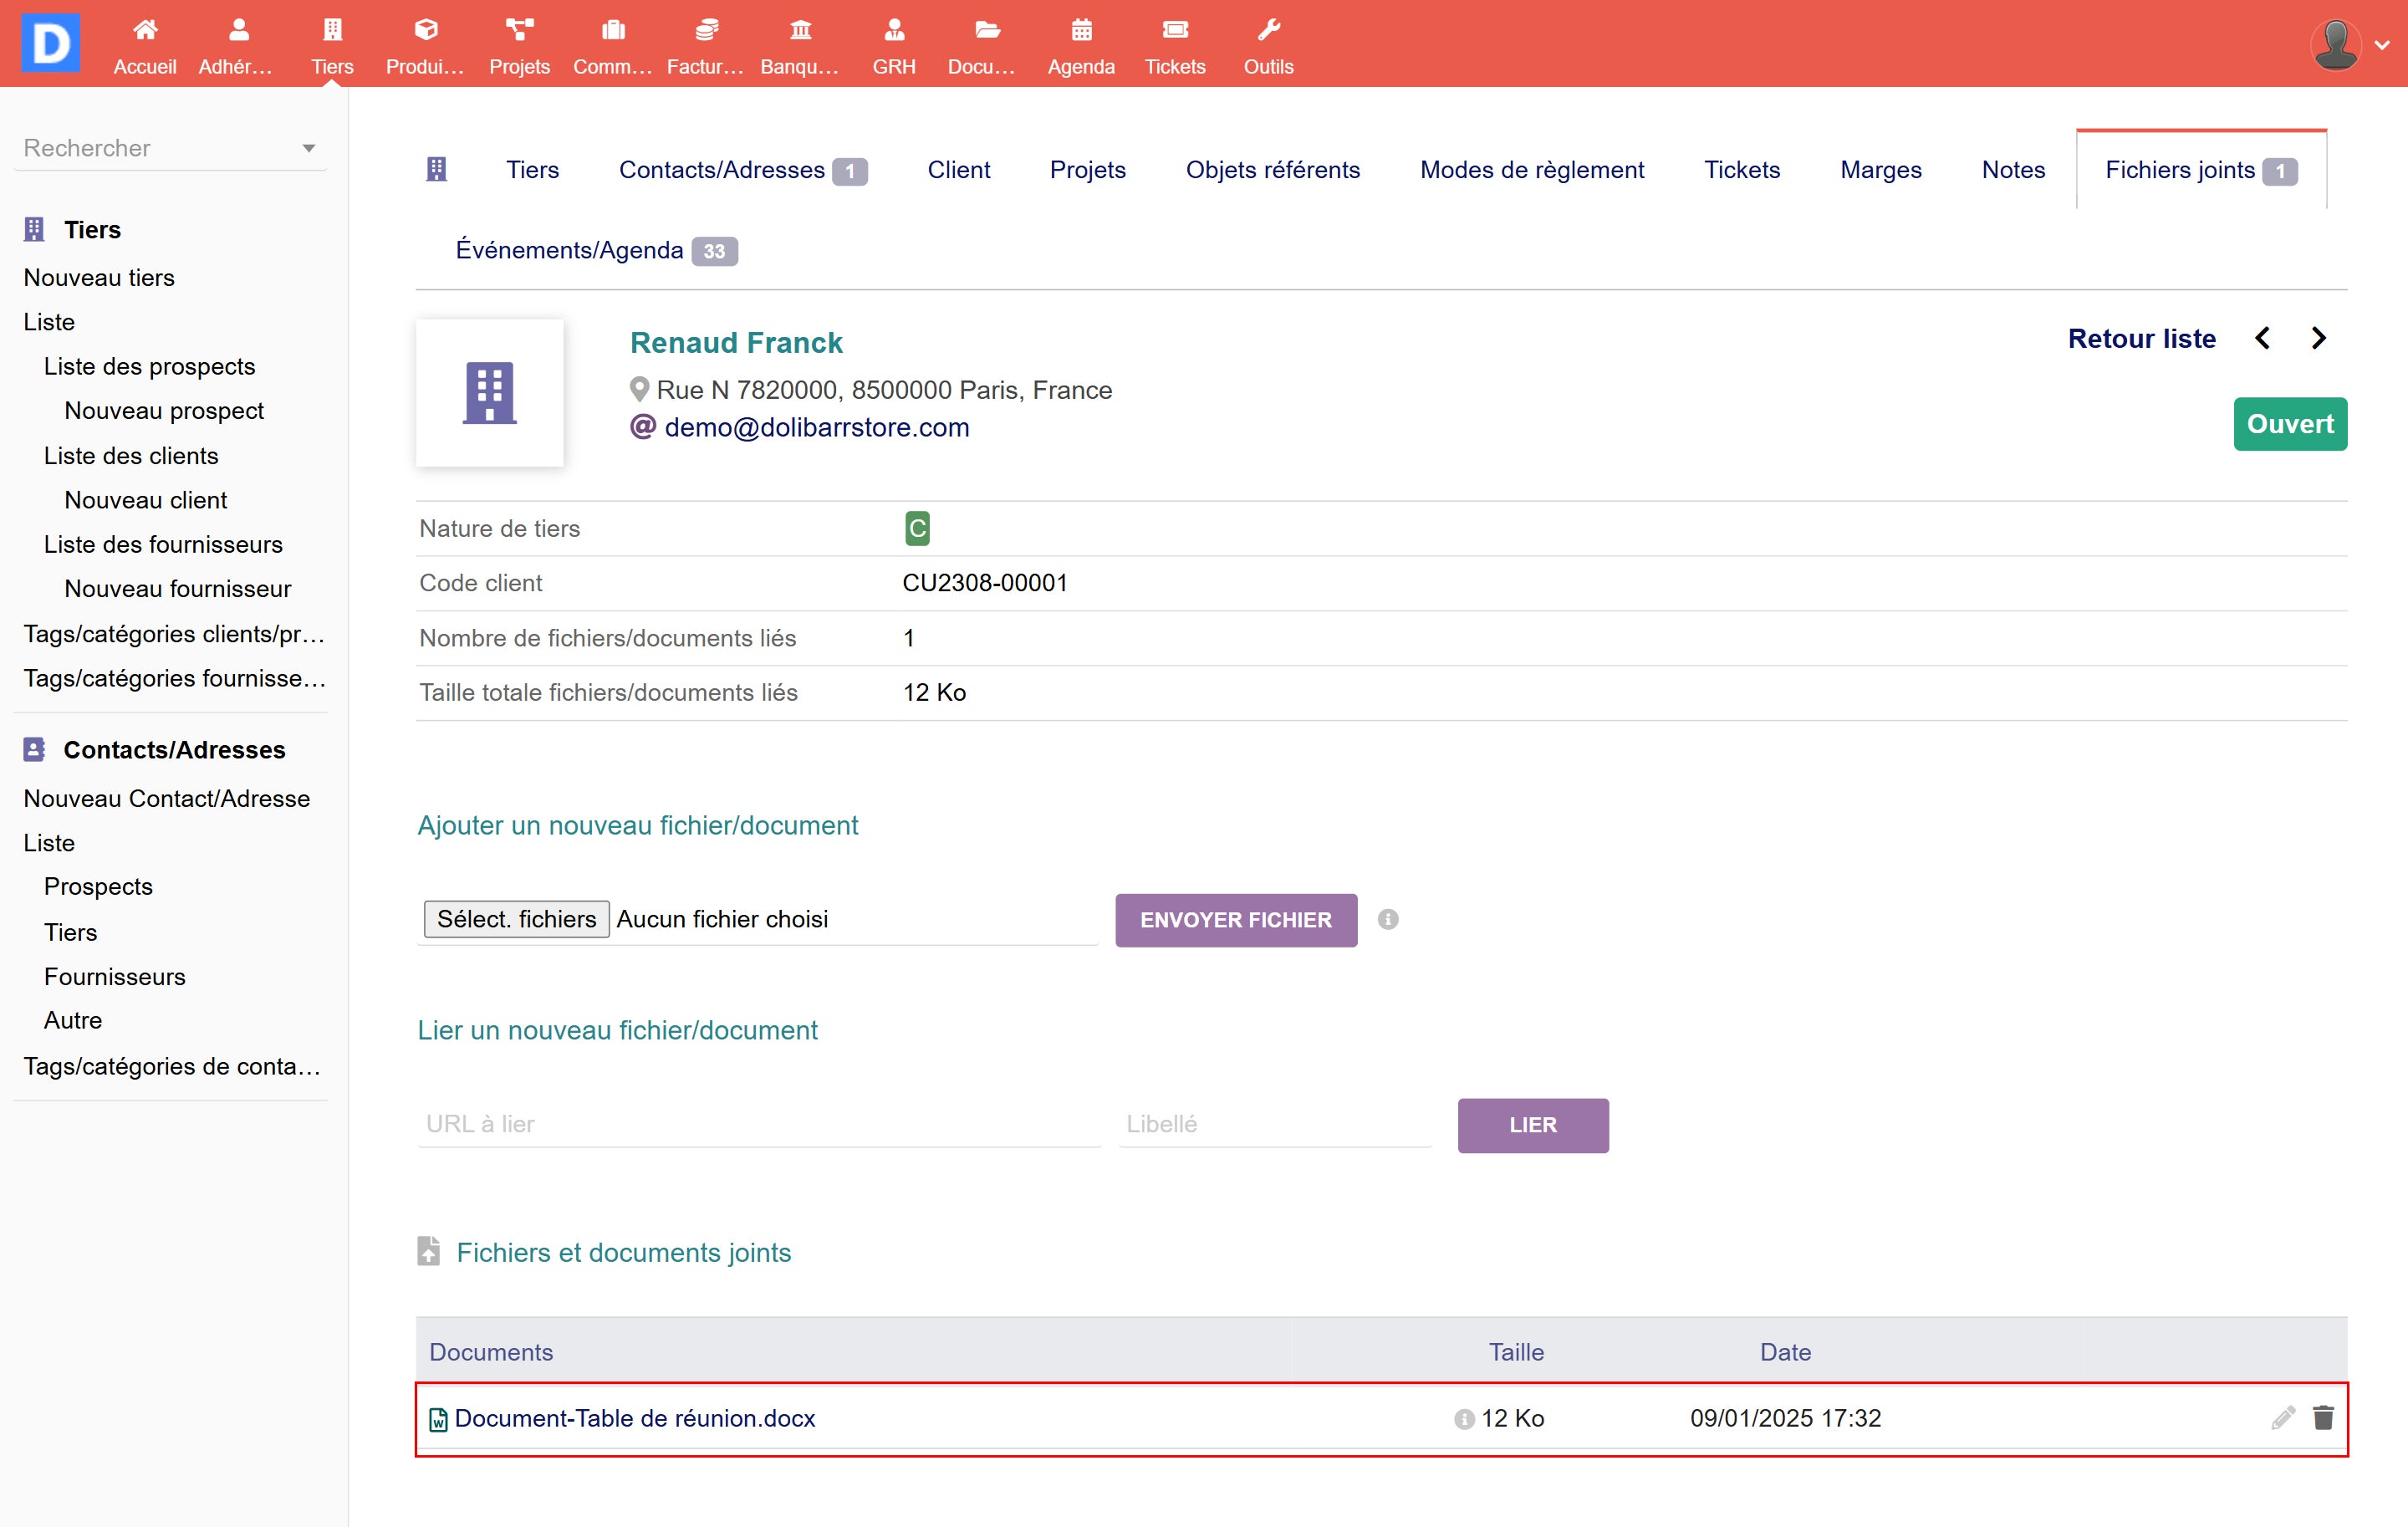This screenshot has height=1527, width=2408.
Task: Open the Rechercher search dropdown
Action: [x=170, y=148]
